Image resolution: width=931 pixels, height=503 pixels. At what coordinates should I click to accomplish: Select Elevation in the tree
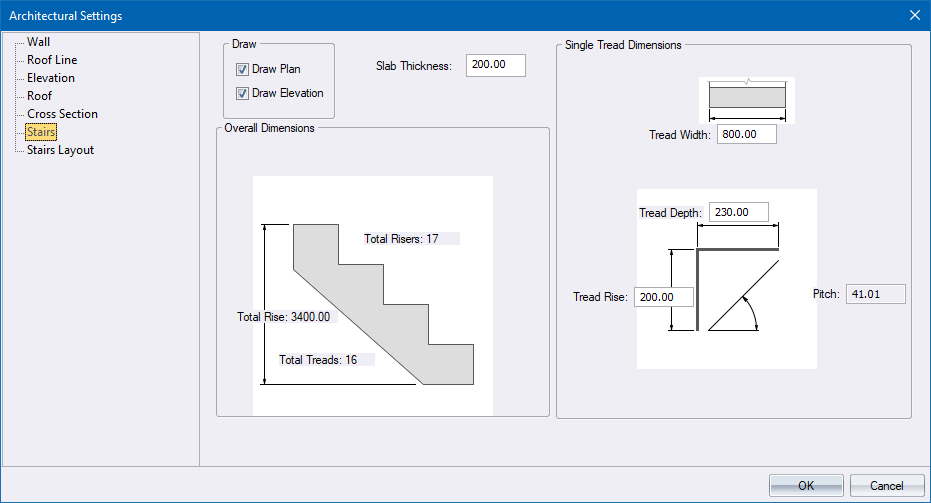point(50,78)
